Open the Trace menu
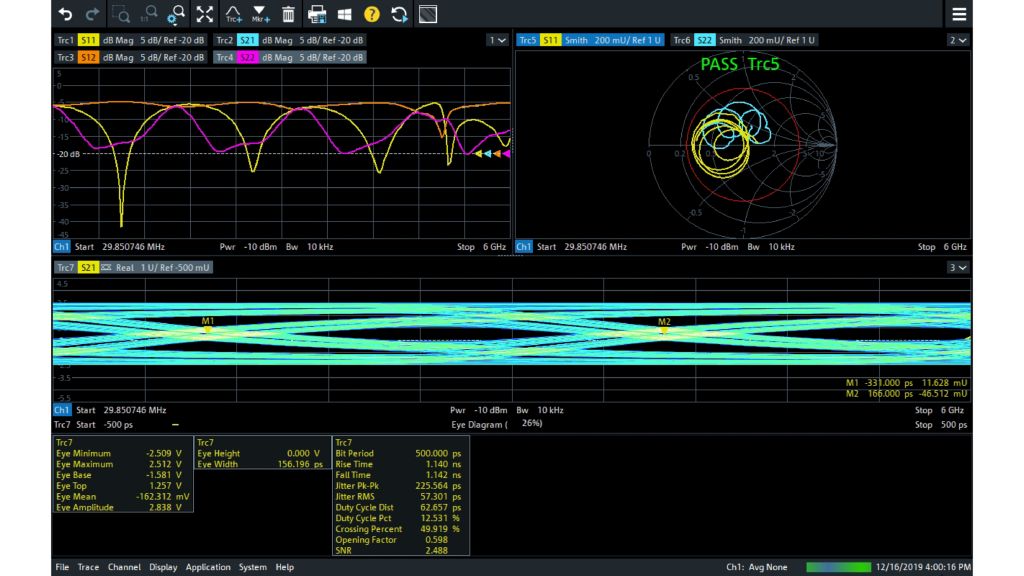 coord(88,567)
